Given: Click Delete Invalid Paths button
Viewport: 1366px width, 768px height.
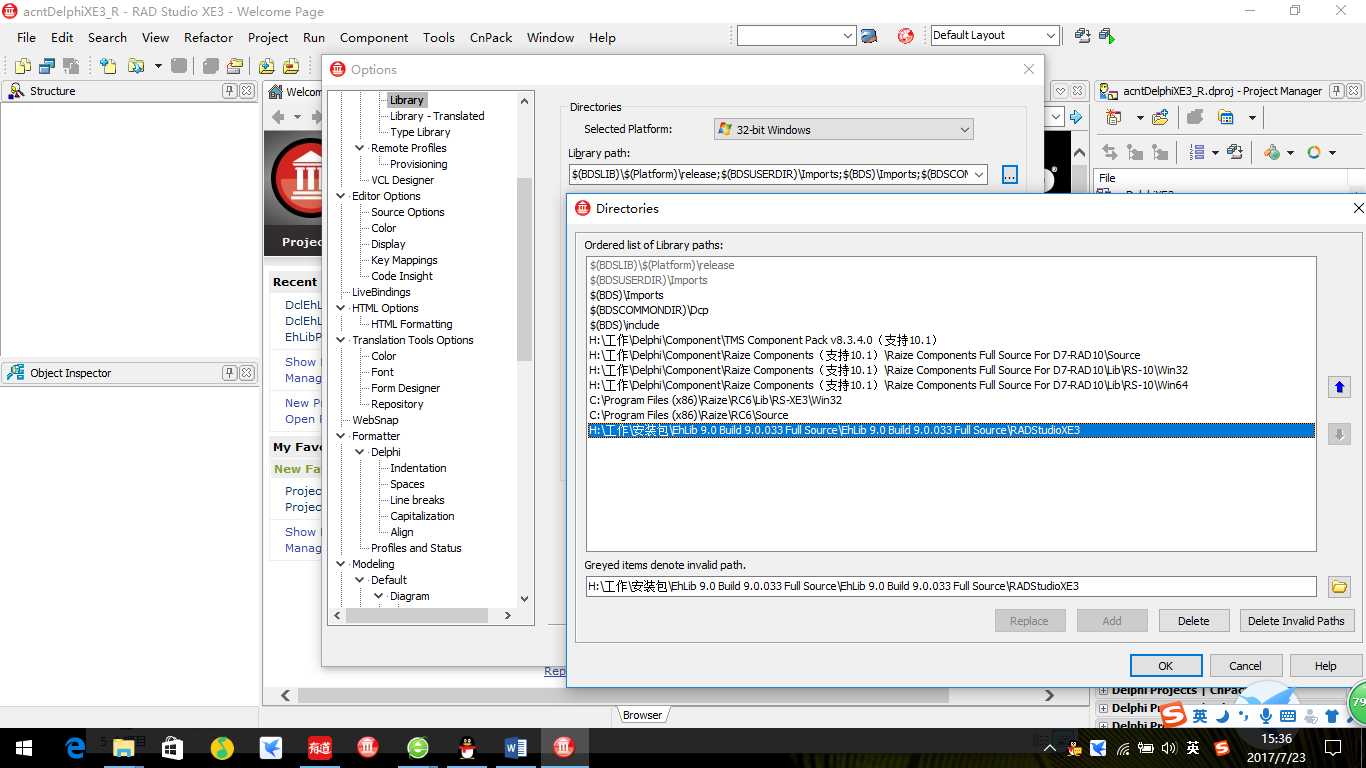Looking at the screenshot, I should 1296,621.
